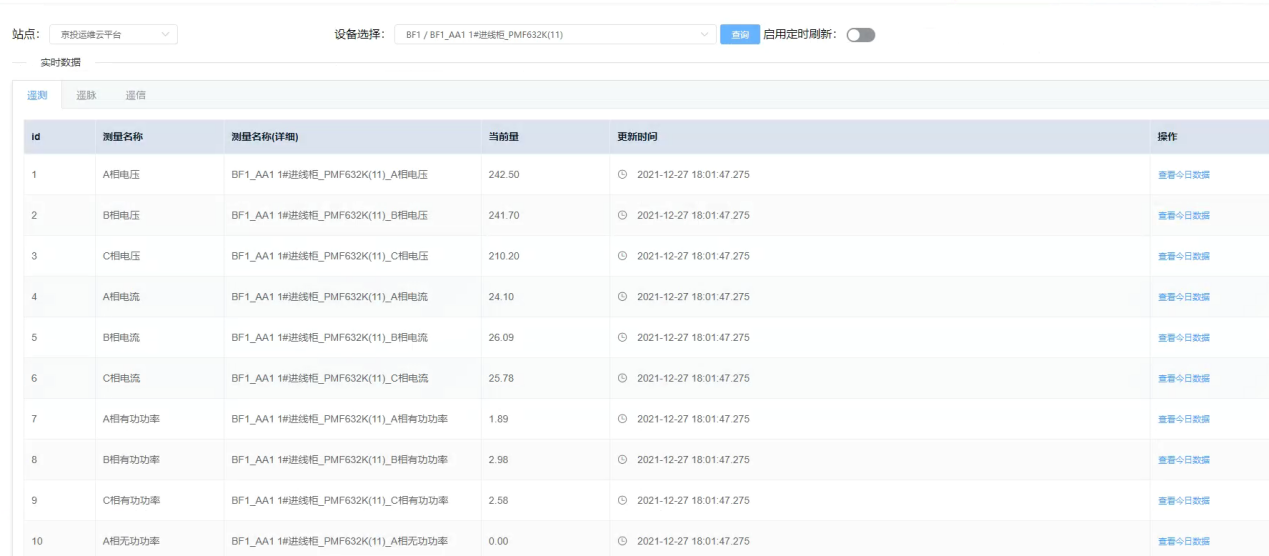Click the clock icon in the B相电流 row

pos(623,338)
